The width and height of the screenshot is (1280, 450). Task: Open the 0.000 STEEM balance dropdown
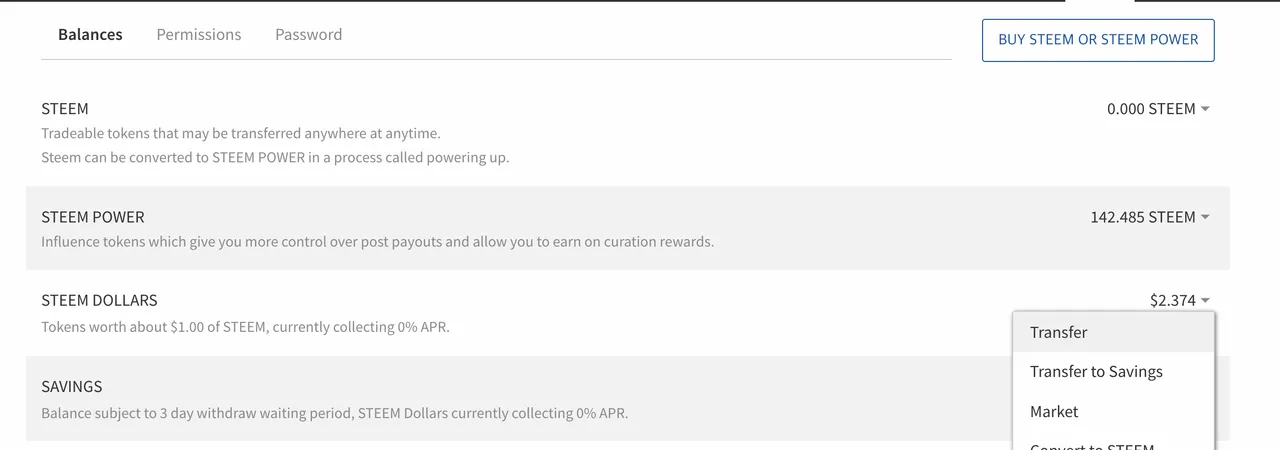coord(1158,109)
